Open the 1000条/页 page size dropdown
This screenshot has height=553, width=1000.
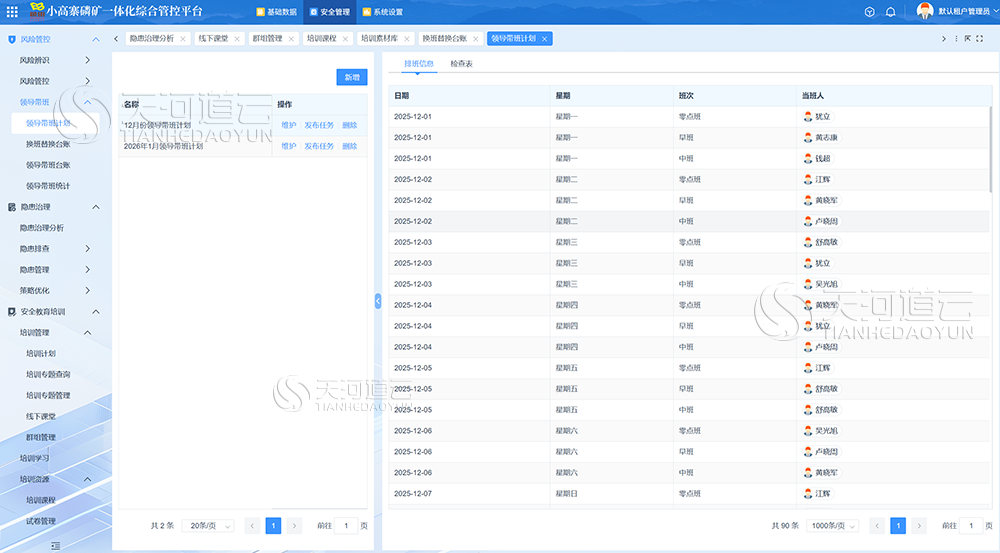click(832, 526)
